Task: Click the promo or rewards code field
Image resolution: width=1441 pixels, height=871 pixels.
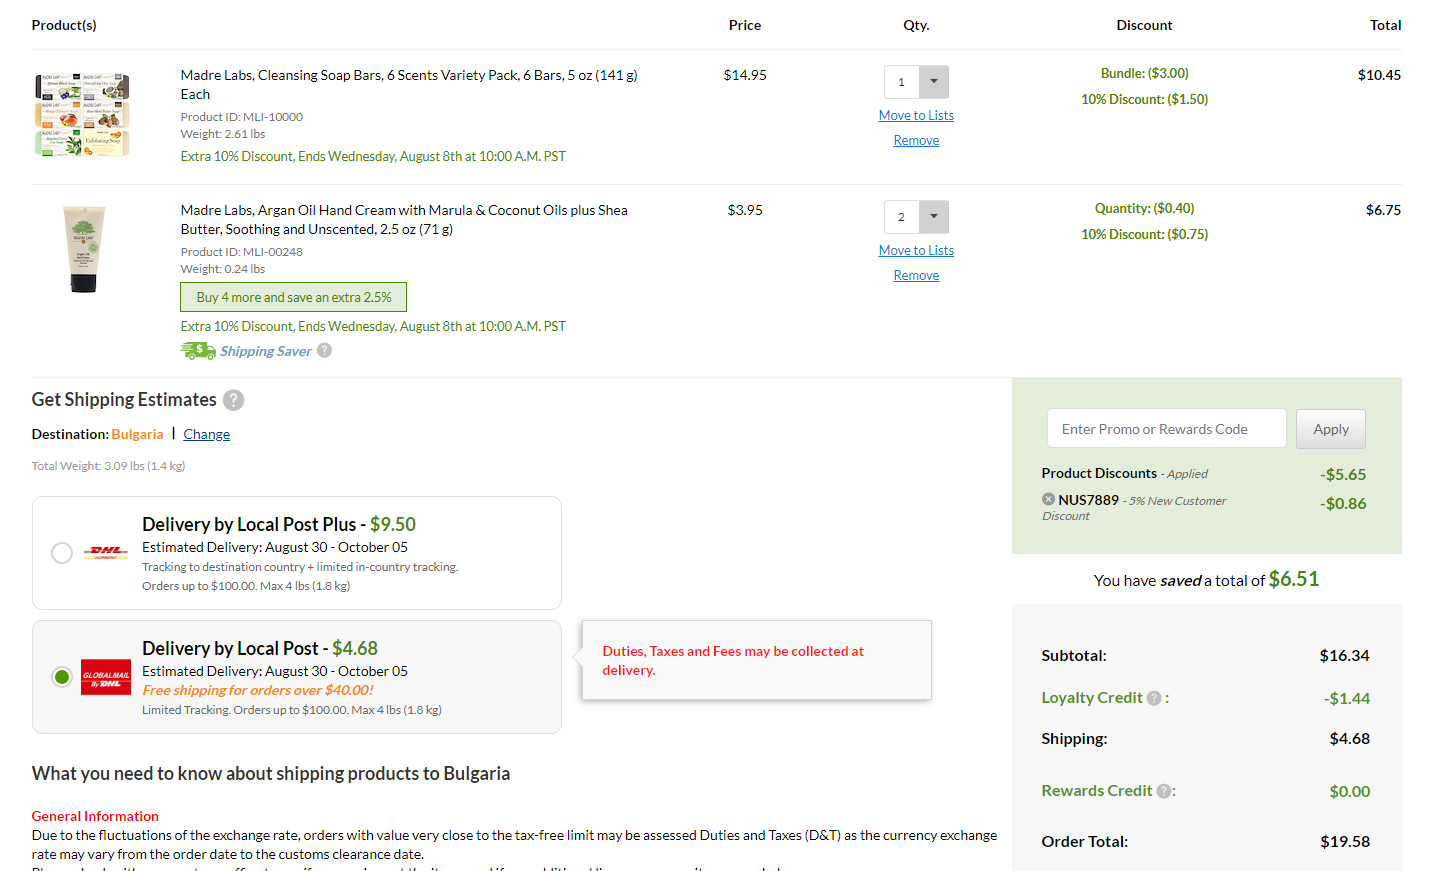Action: pyautogui.click(x=1166, y=429)
